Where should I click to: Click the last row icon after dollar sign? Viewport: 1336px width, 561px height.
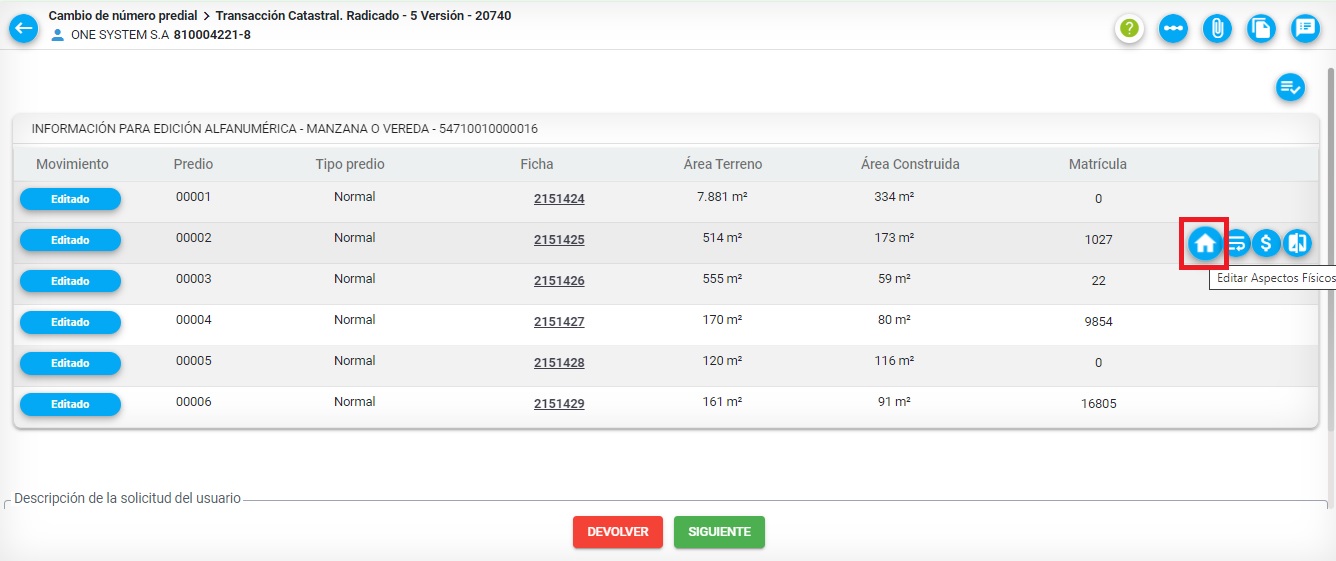(1297, 242)
